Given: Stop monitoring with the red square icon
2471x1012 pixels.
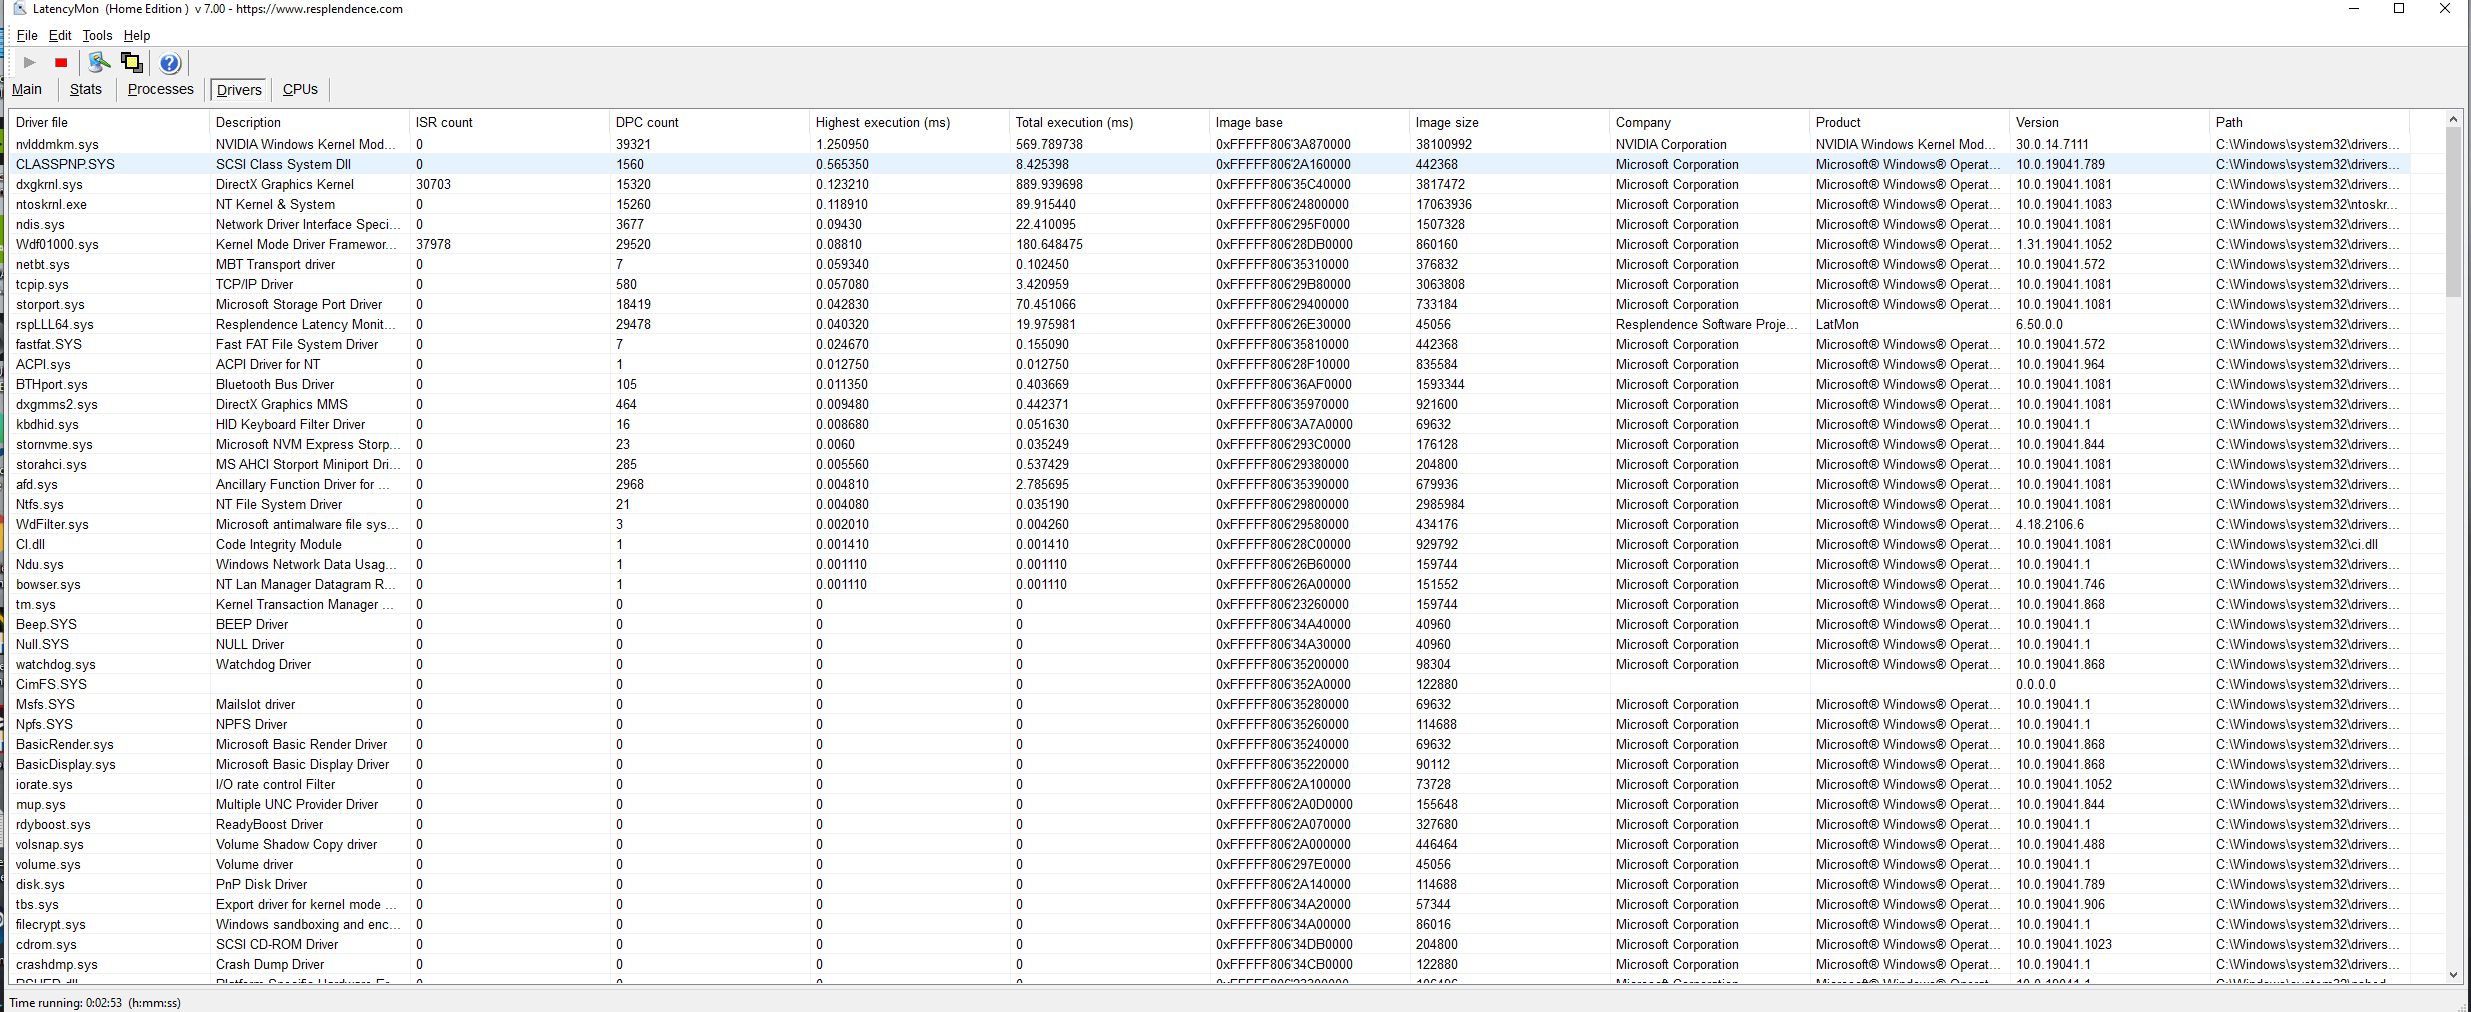Looking at the screenshot, I should [x=61, y=63].
